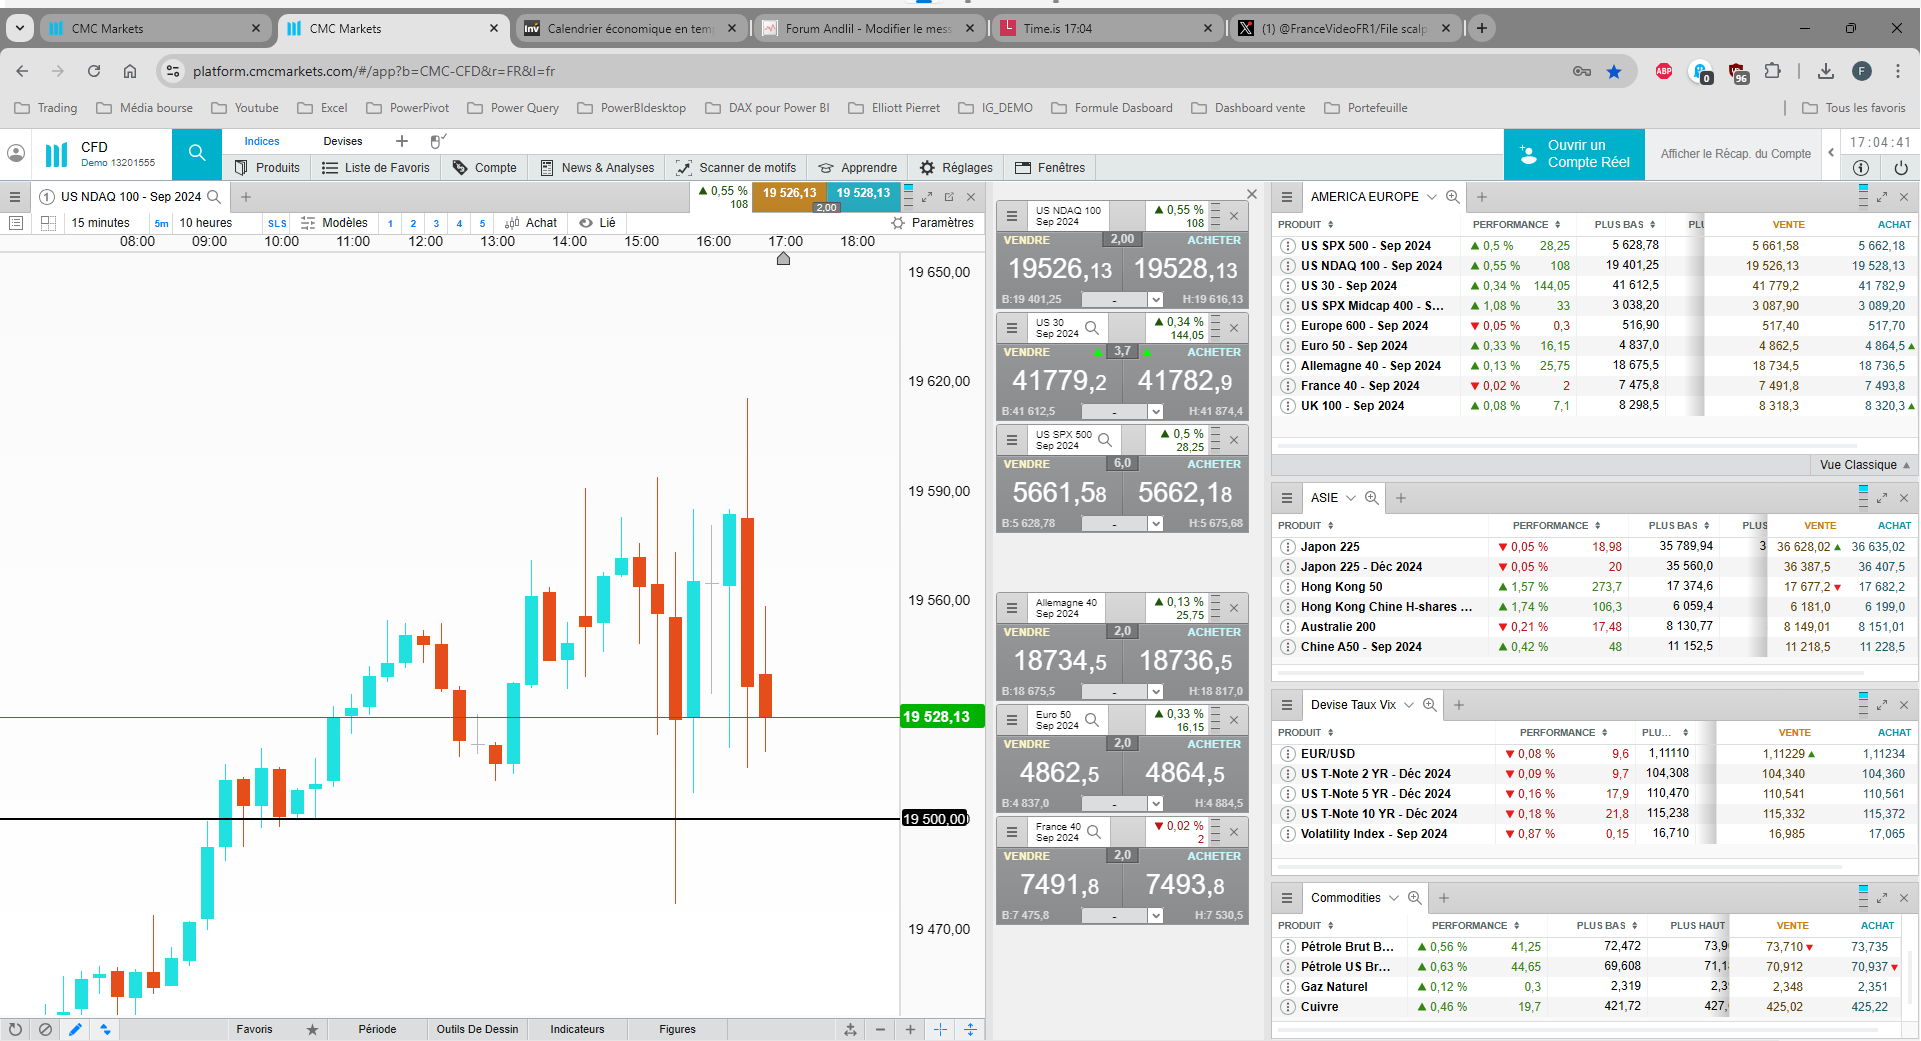Expand the ASIE watchlist dropdown
The width and height of the screenshot is (1921, 1041).
click(1350, 498)
